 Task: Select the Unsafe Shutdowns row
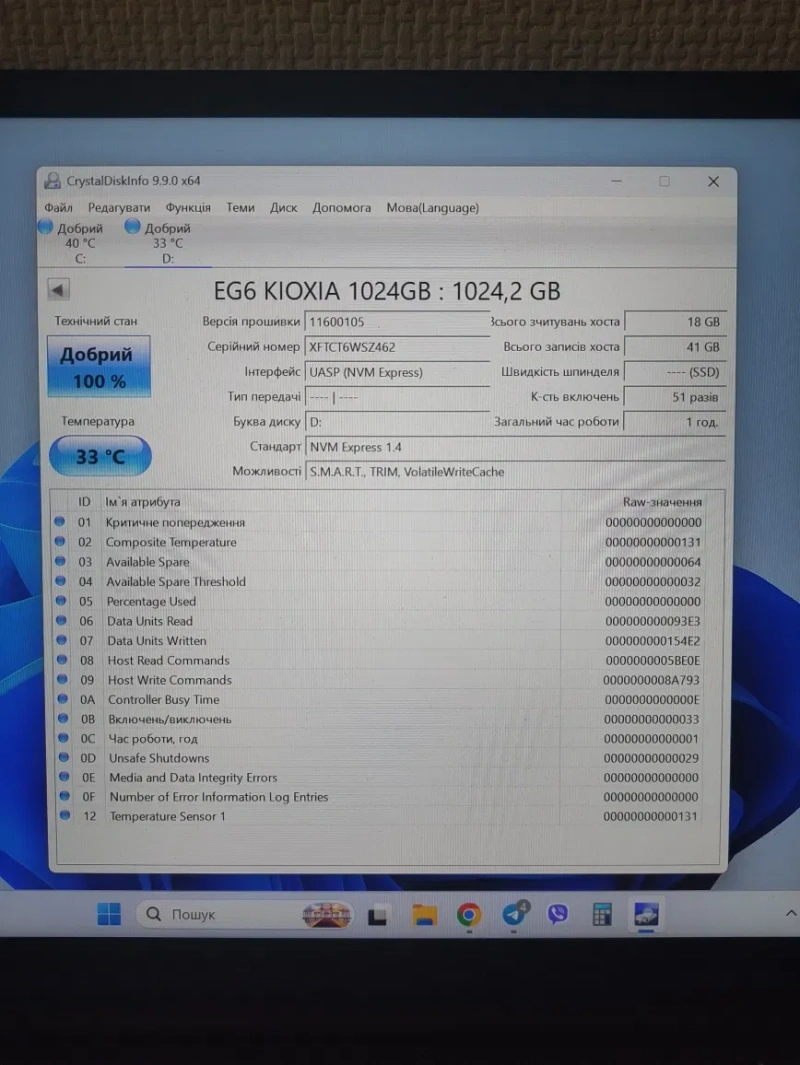pyautogui.click(x=379, y=758)
